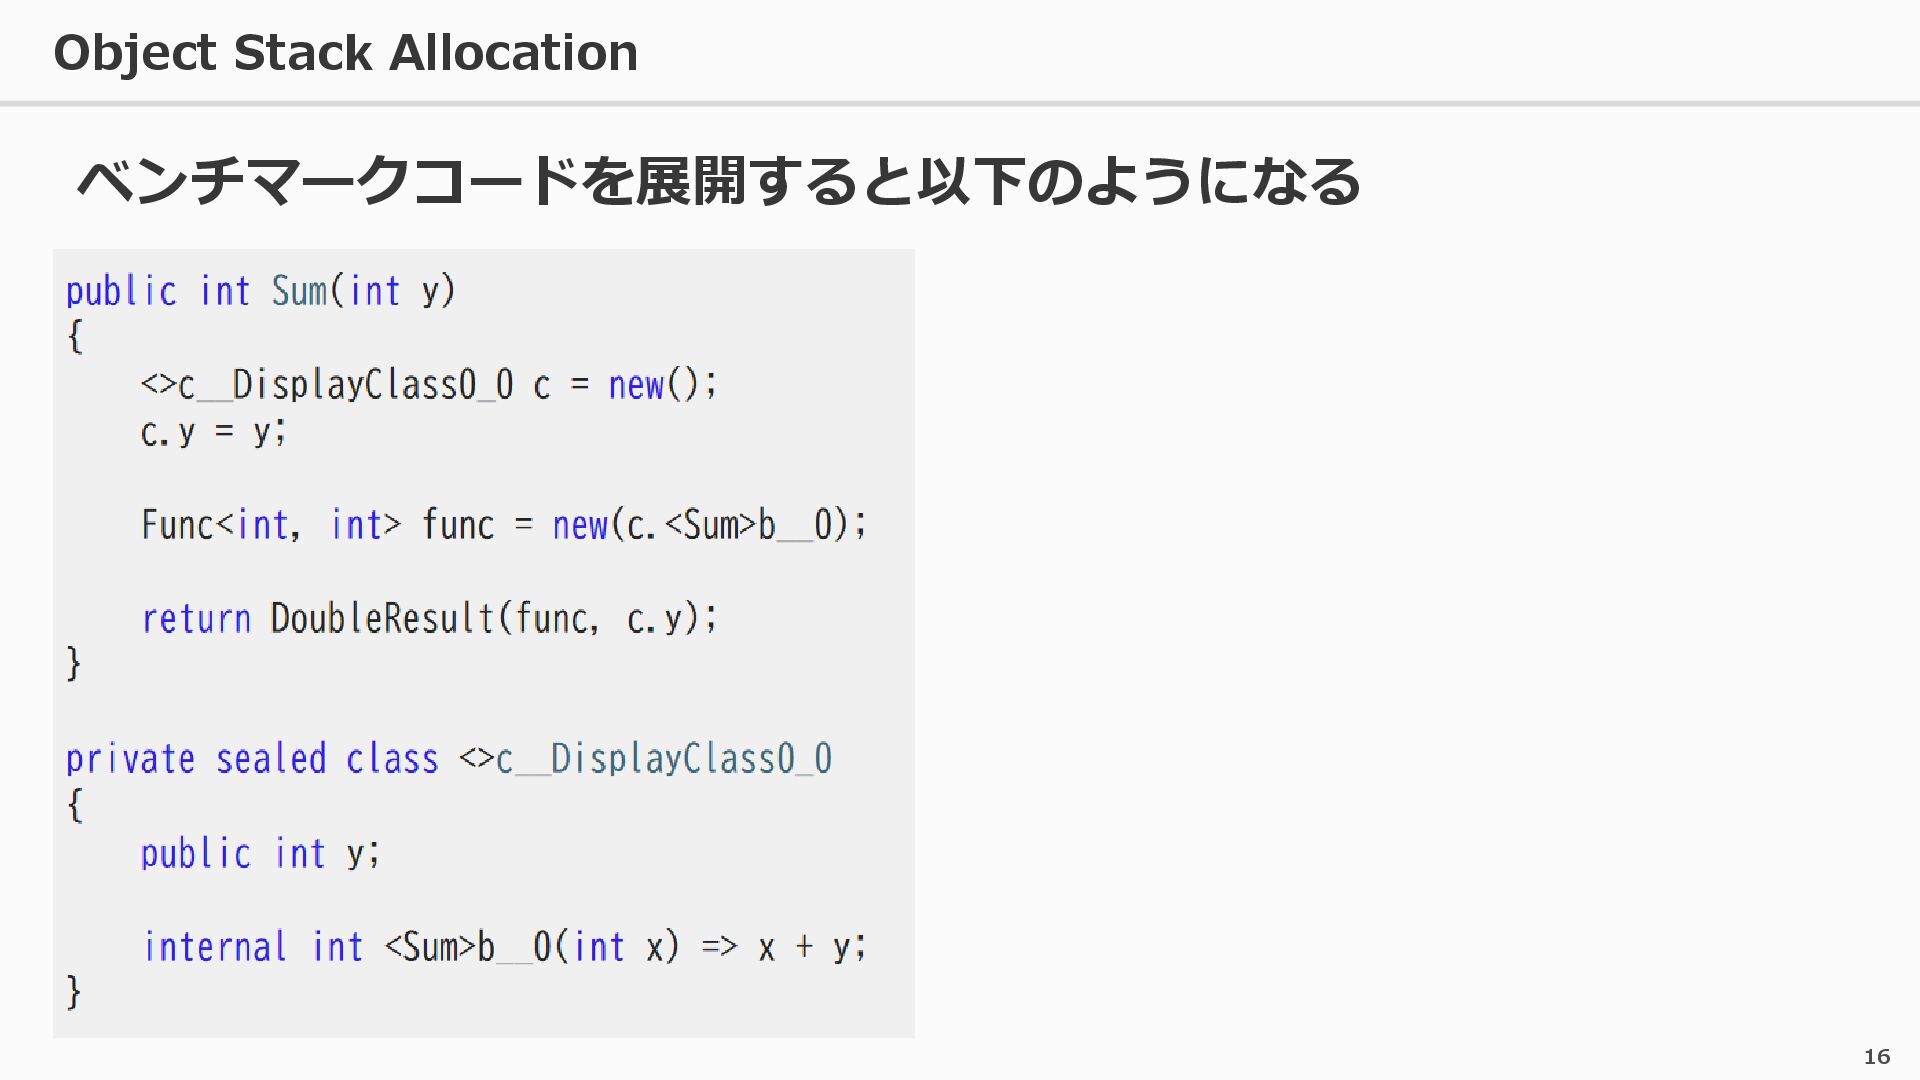Click the 'new()' keyword in DisplayClass line
1920x1080 pixels.
[636, 385]
